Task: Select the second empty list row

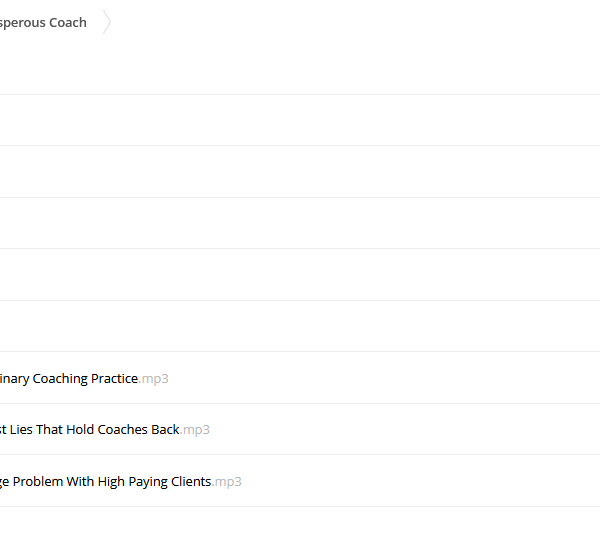Action: 300,171
